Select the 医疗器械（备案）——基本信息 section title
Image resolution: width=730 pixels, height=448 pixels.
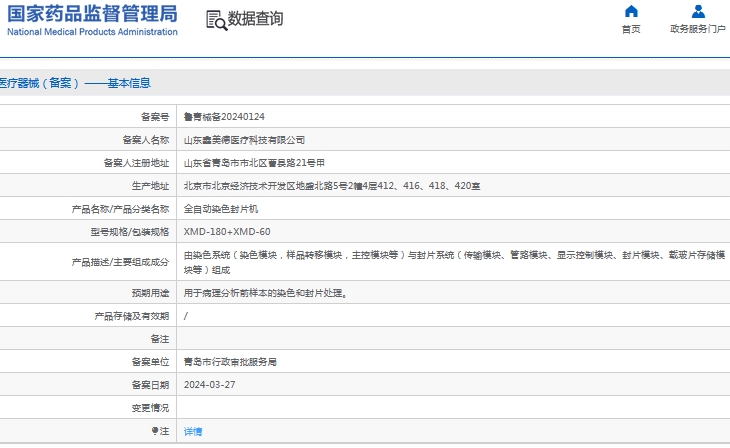pyautogui.click(x=74, y=83)
